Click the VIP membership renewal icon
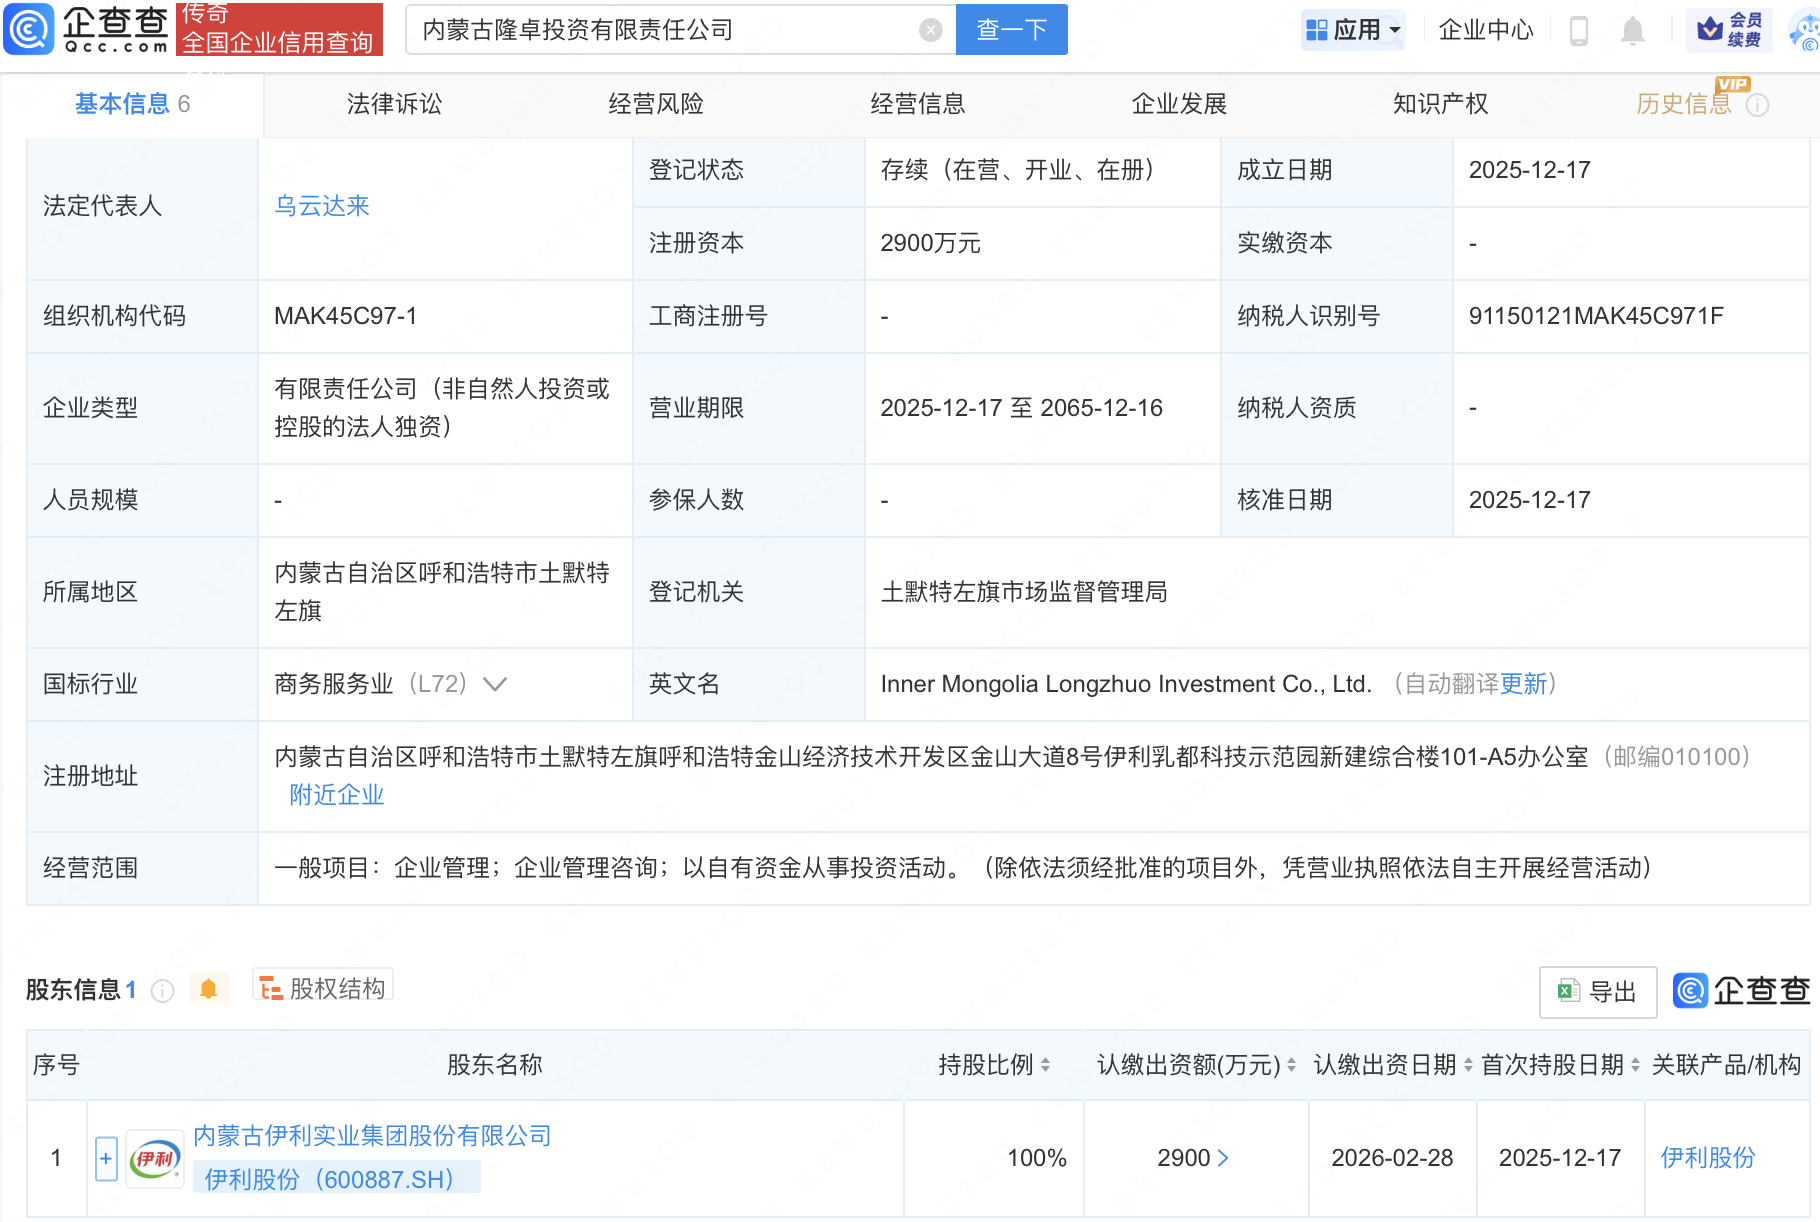Image resolution: width=1820 pixels, height=1222 pixels. 1729,30
